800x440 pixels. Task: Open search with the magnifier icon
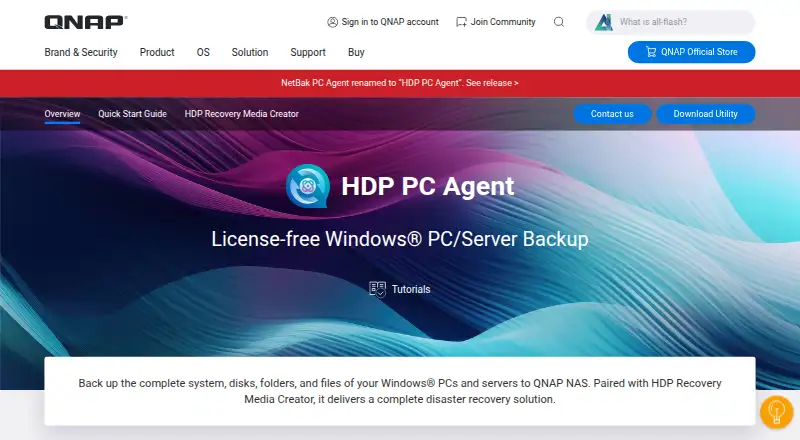click(559, 22)
